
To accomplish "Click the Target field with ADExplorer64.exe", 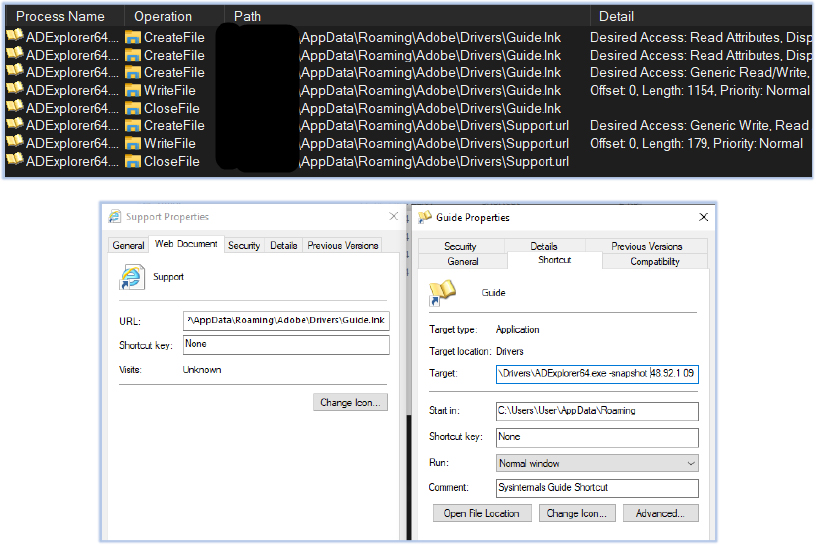I will (x=597, y=374).
